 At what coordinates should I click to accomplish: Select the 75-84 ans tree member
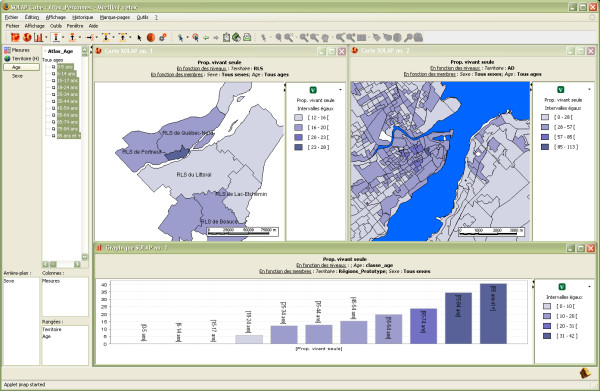point(68,129)
